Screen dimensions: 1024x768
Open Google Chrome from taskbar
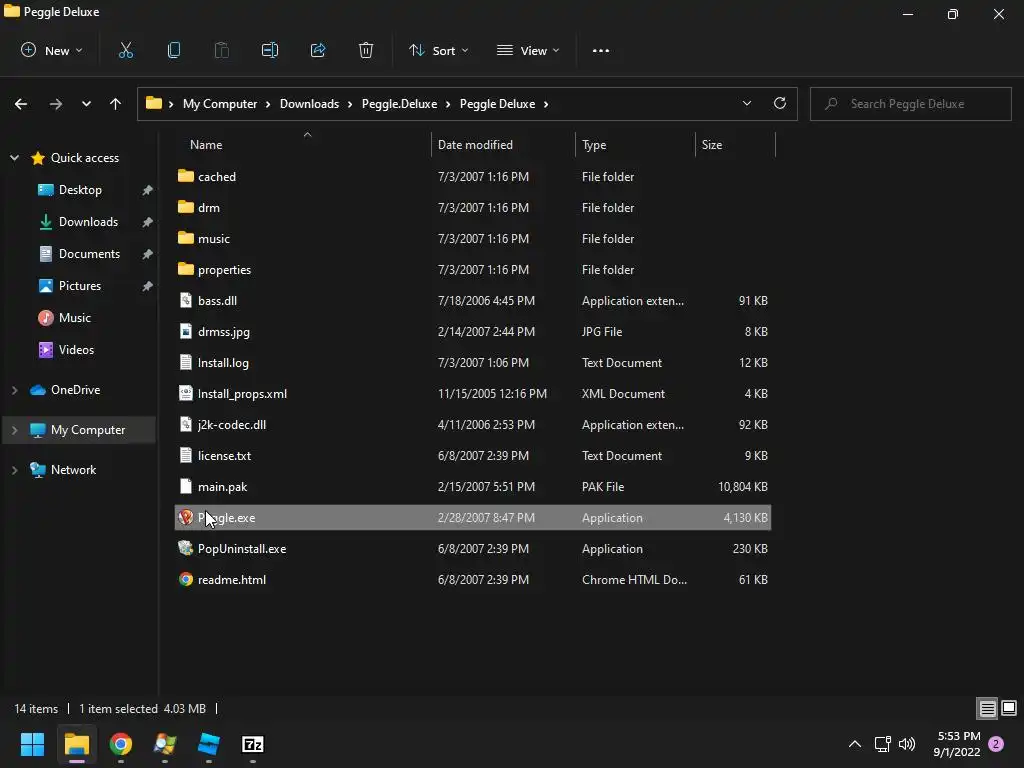click(121, 744)
